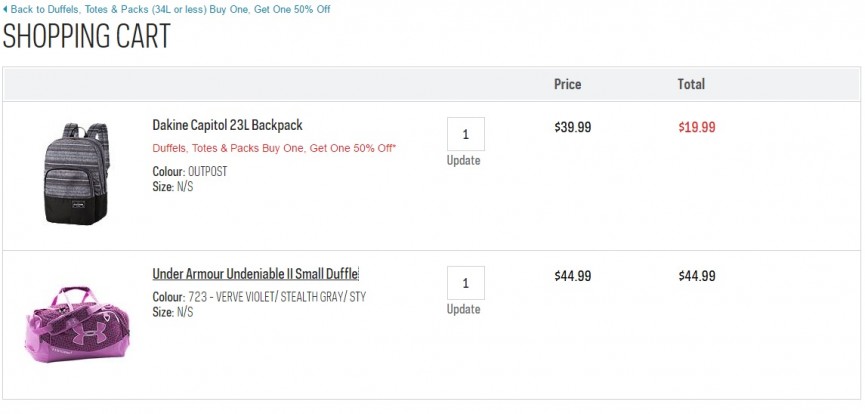Click the $39.99 backpack price
The height and width of the screenshot is (414, 865).
[x=573, y=128]
